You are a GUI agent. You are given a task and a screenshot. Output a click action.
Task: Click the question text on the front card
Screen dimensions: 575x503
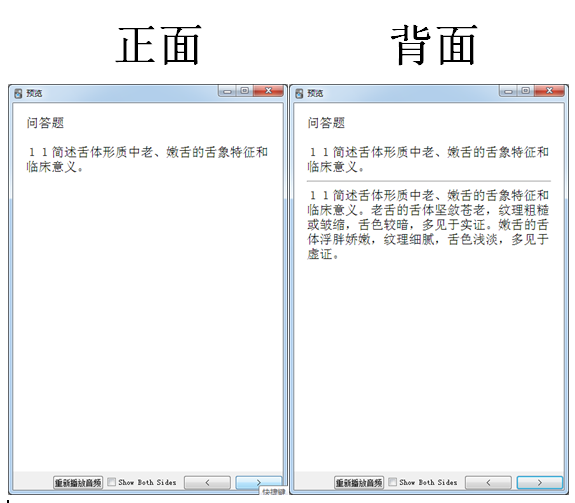click(x=147, y=159)
